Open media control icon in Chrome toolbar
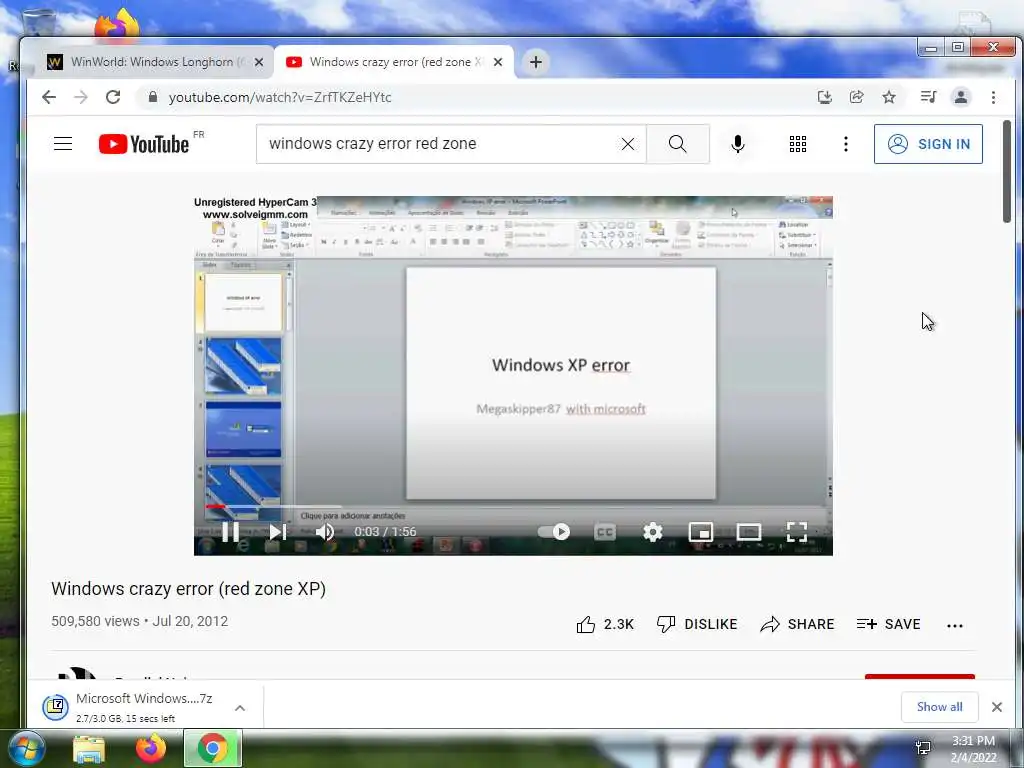Viewport: 1024px width, 768px height. [x=928, y=97]
